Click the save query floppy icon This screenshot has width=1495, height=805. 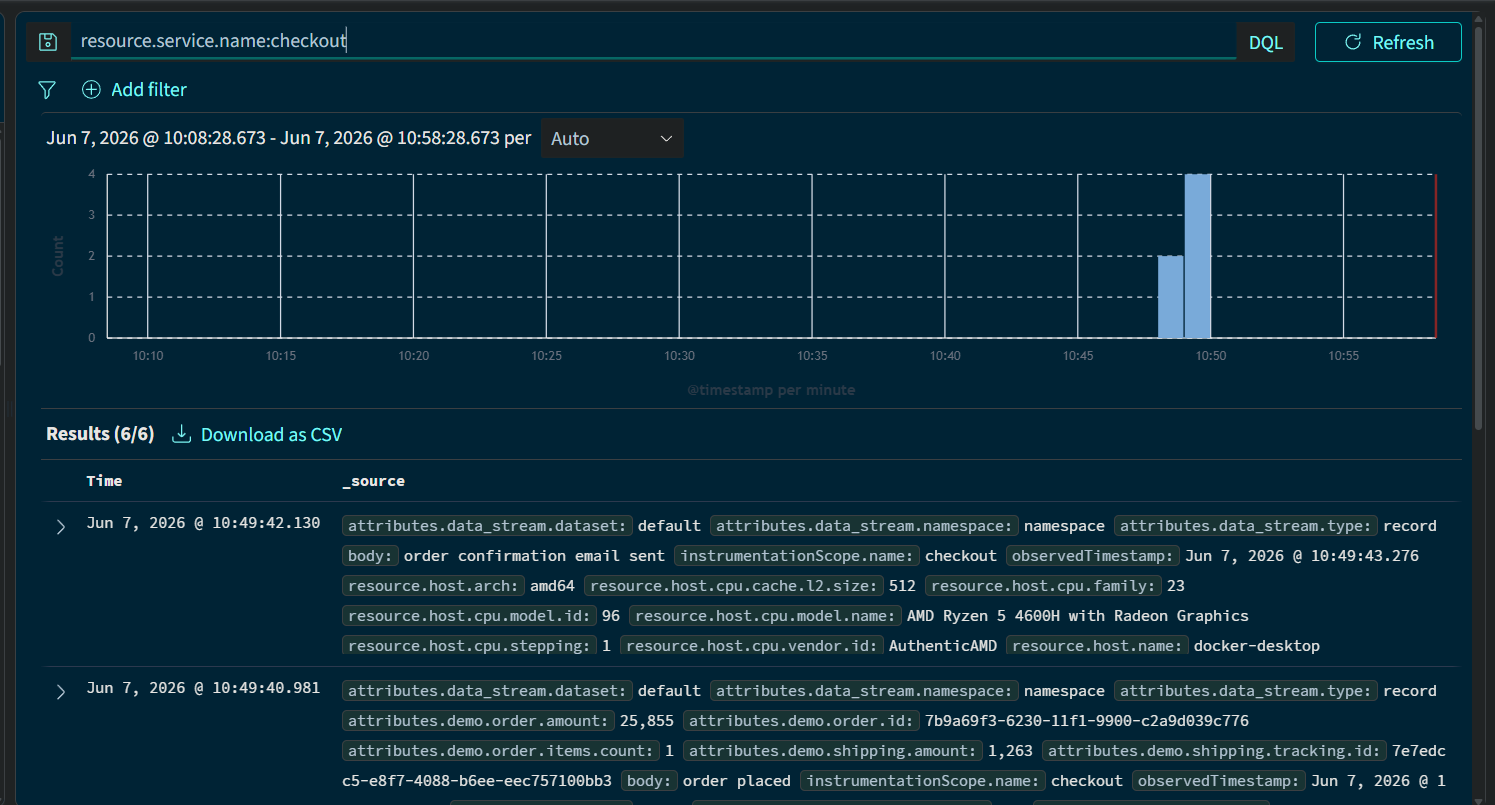point(48,42)
